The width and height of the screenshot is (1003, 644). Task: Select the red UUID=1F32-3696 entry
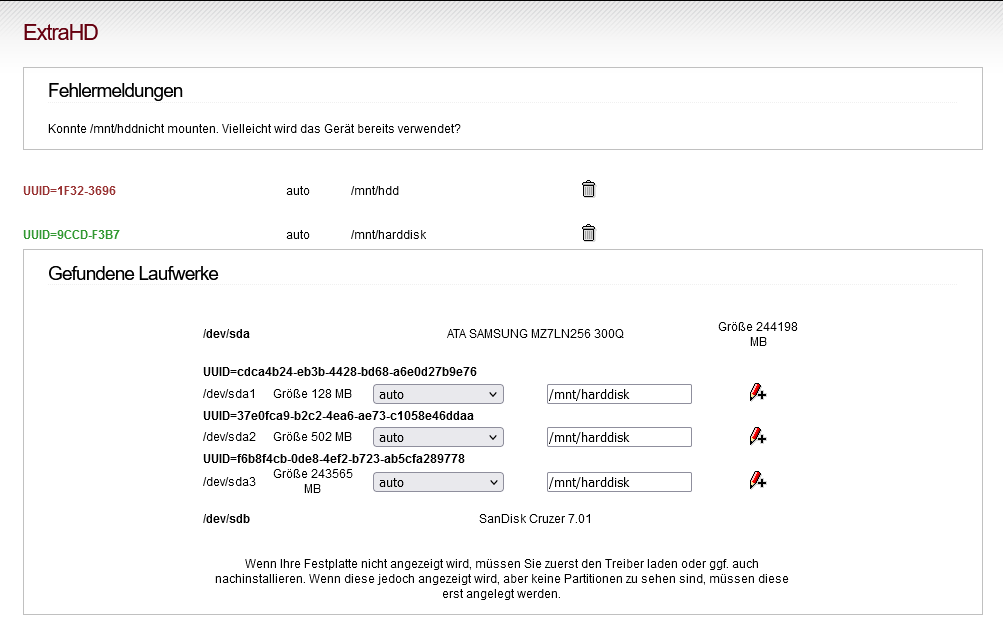(69, 191)
